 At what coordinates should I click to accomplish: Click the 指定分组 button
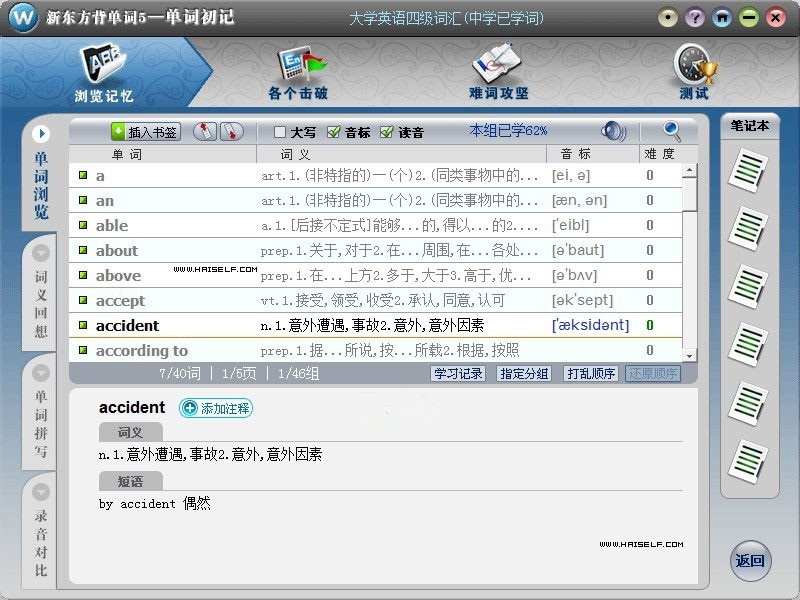524,373
